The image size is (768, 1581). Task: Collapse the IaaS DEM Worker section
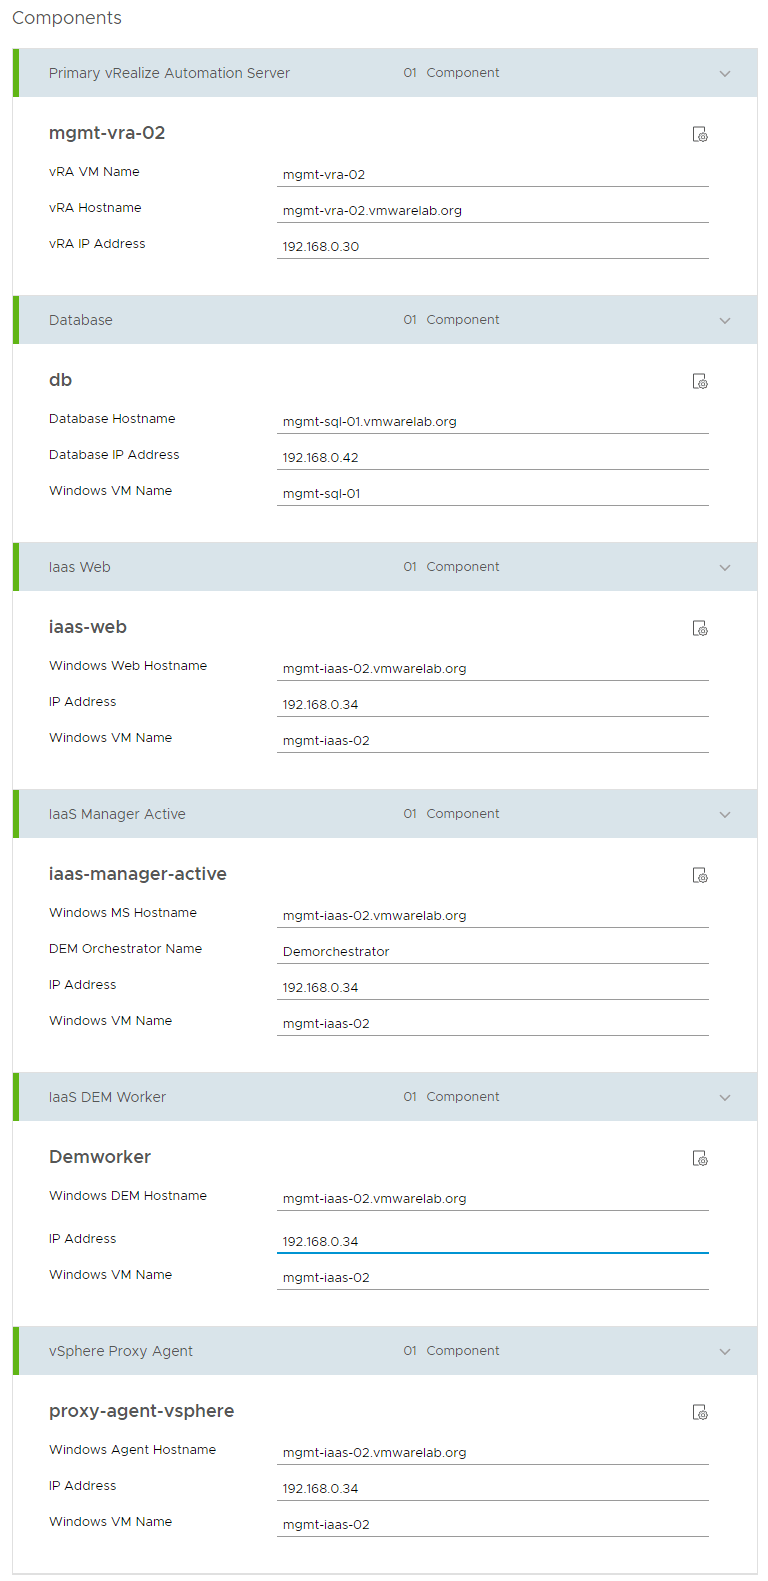(725, 1097)
